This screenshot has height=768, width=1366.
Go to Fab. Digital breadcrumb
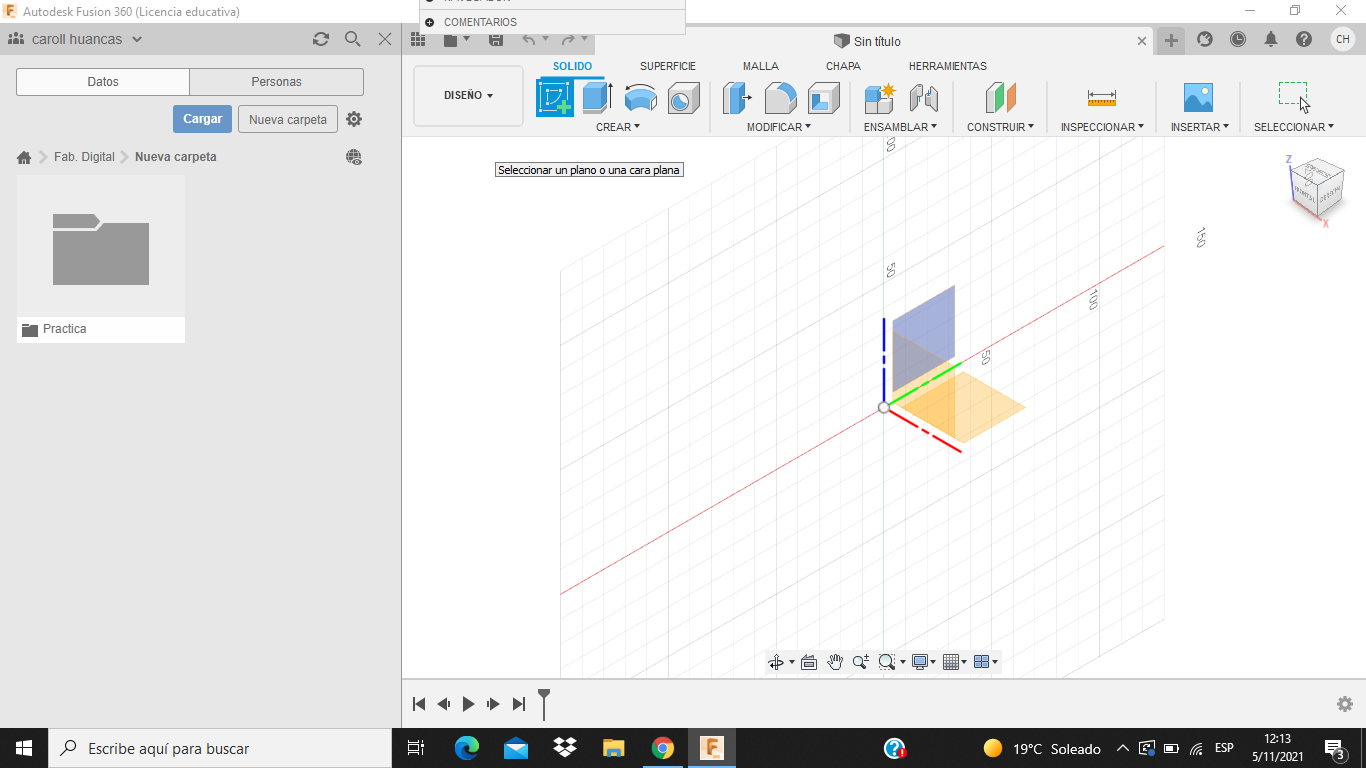coord(84,157)
